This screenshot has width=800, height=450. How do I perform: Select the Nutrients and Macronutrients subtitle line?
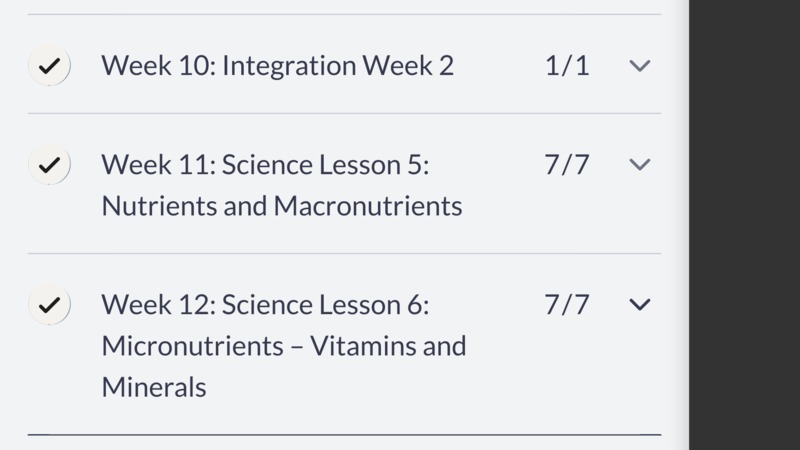pos(282,206)
